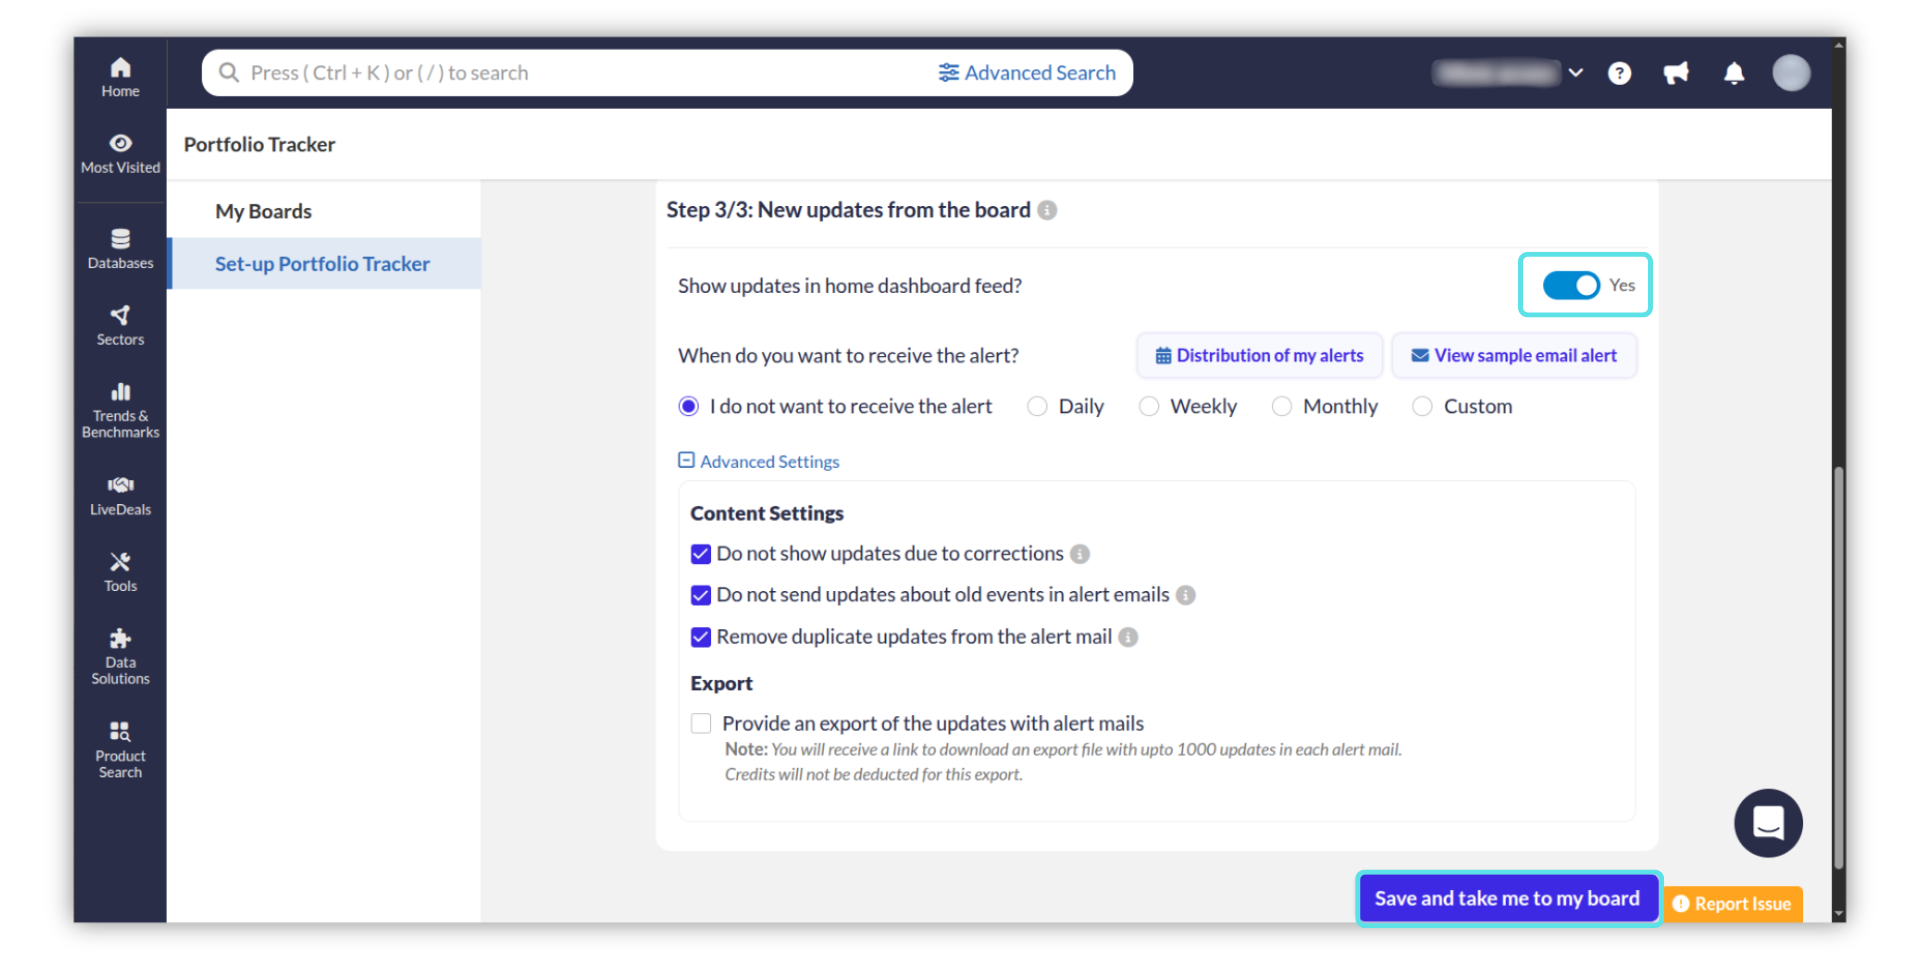Open the announcements megaphone icon
This screenshot has width=1920, height=960.
[x=1676, y=73]
